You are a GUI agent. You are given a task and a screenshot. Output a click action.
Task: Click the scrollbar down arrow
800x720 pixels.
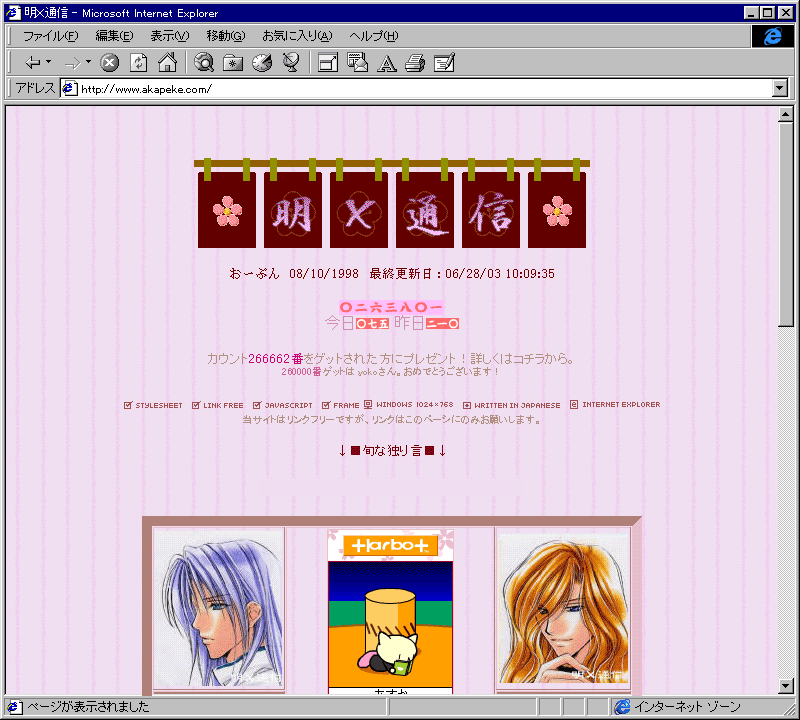click(786, 686)
